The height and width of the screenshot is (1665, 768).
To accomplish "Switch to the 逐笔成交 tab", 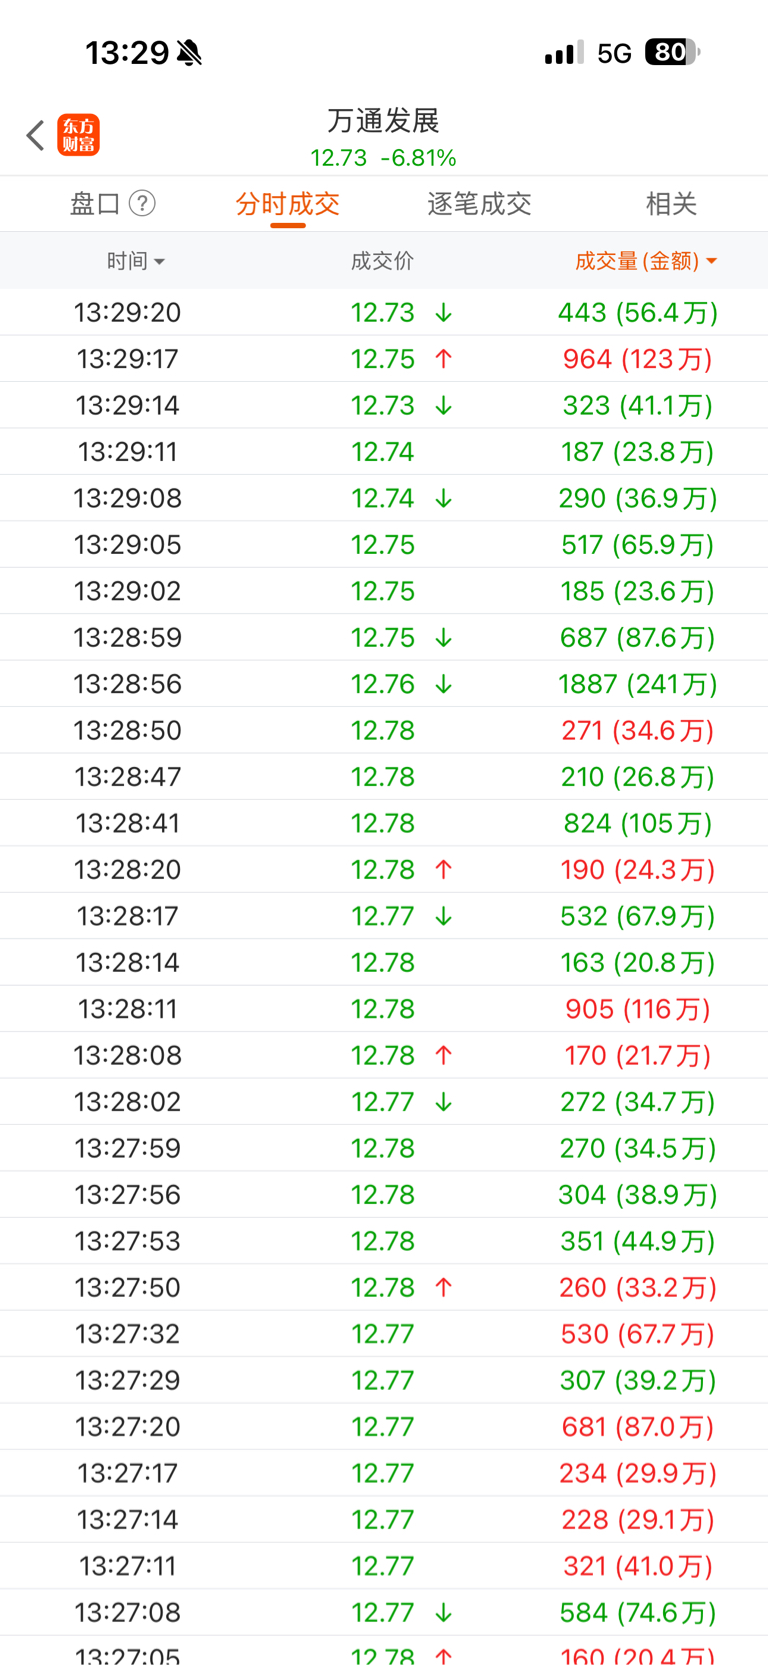I will click(x=479, y=204).
